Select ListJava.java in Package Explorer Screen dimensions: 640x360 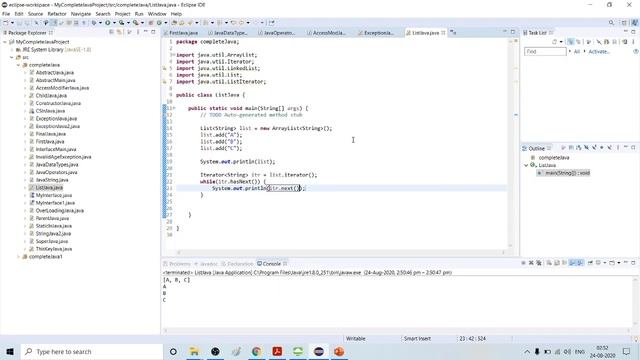[49, 188]
